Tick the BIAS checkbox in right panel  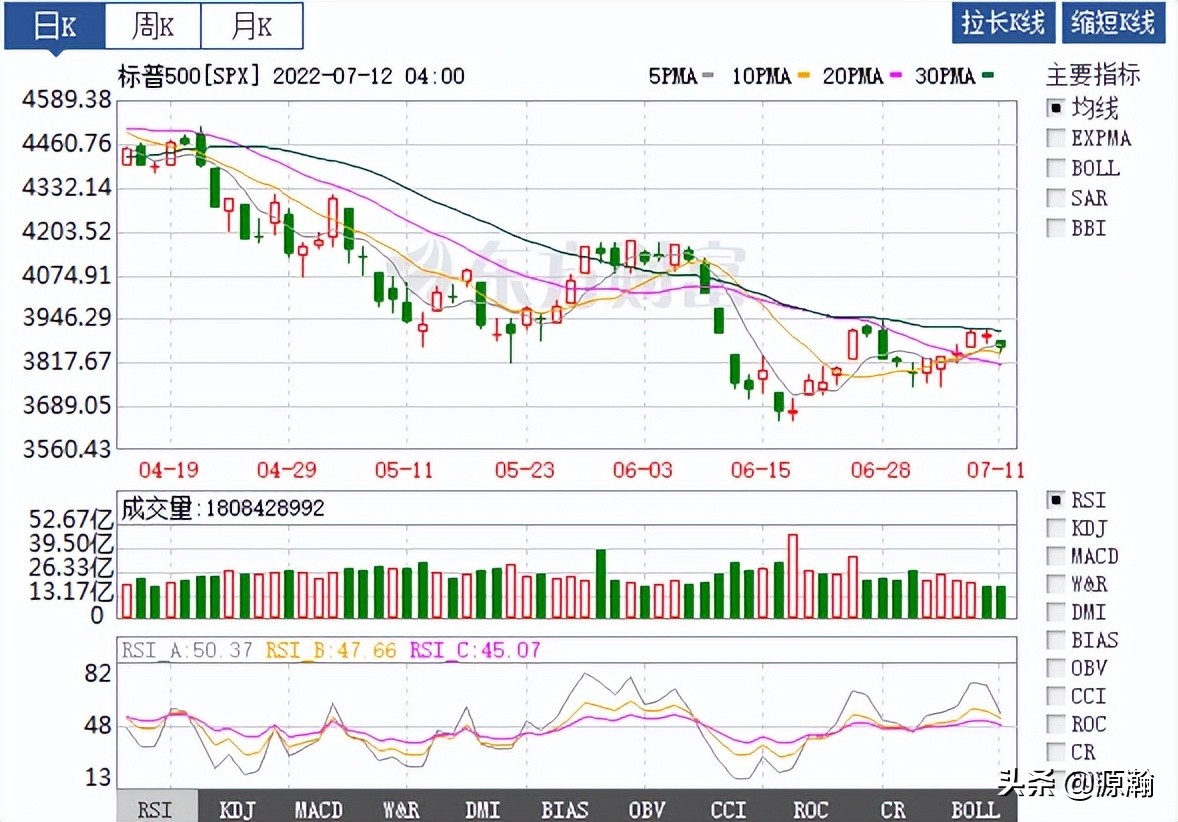pyautogui.click(x=1056, y=640)
